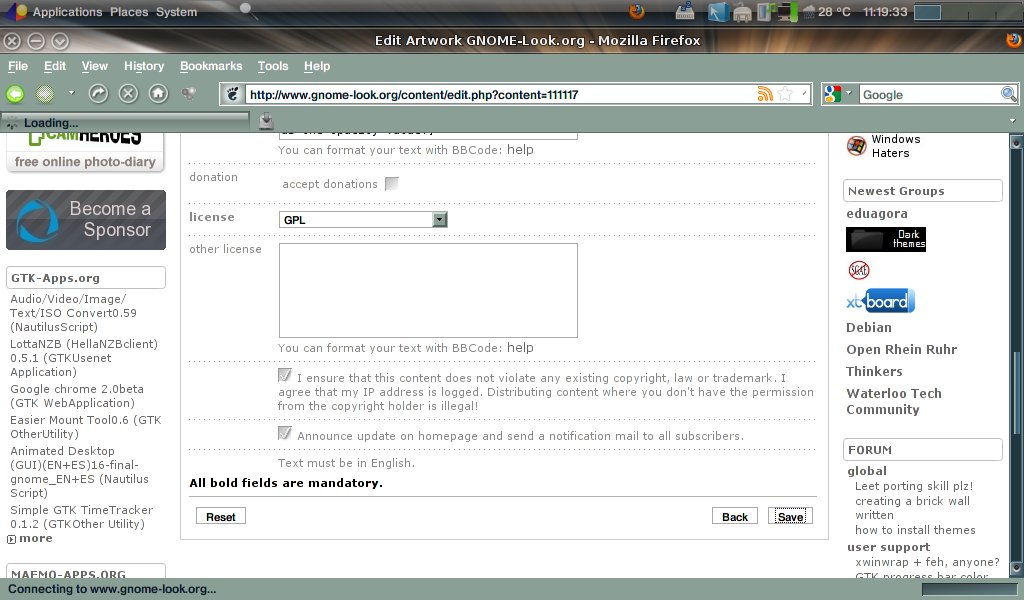Screen dimensions: 1024x600
Task: Open the back/forward history dropdown arrow
Action: (71, 93)
